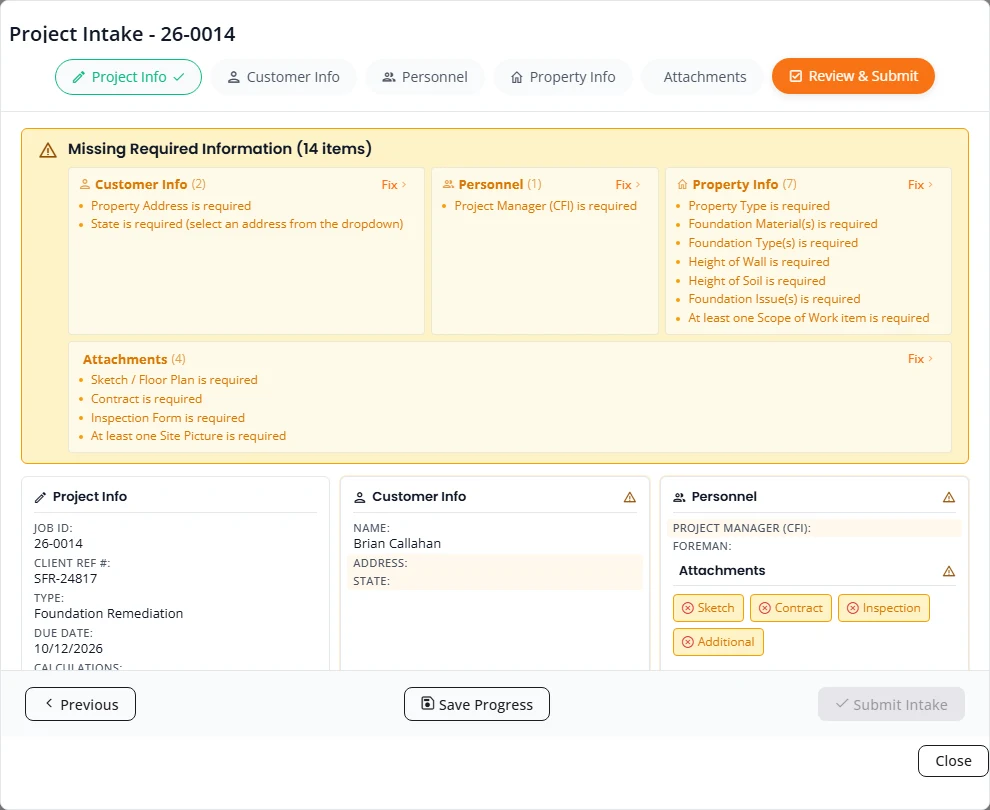This screenshot has height=810, width=990.
Task: Click the disk icon on Save Progress
Action: [x=427, y=703]
